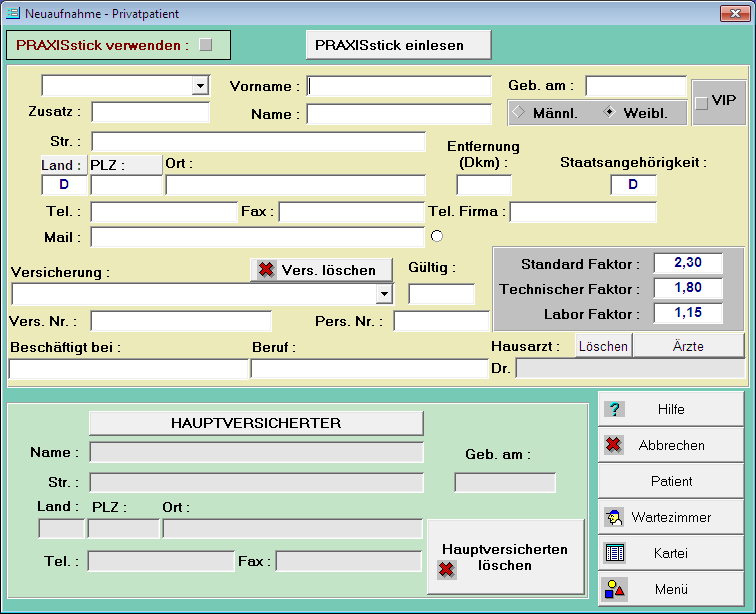Click the Beschäftigt bei field
756x614 pixels.
click(128, 369)
